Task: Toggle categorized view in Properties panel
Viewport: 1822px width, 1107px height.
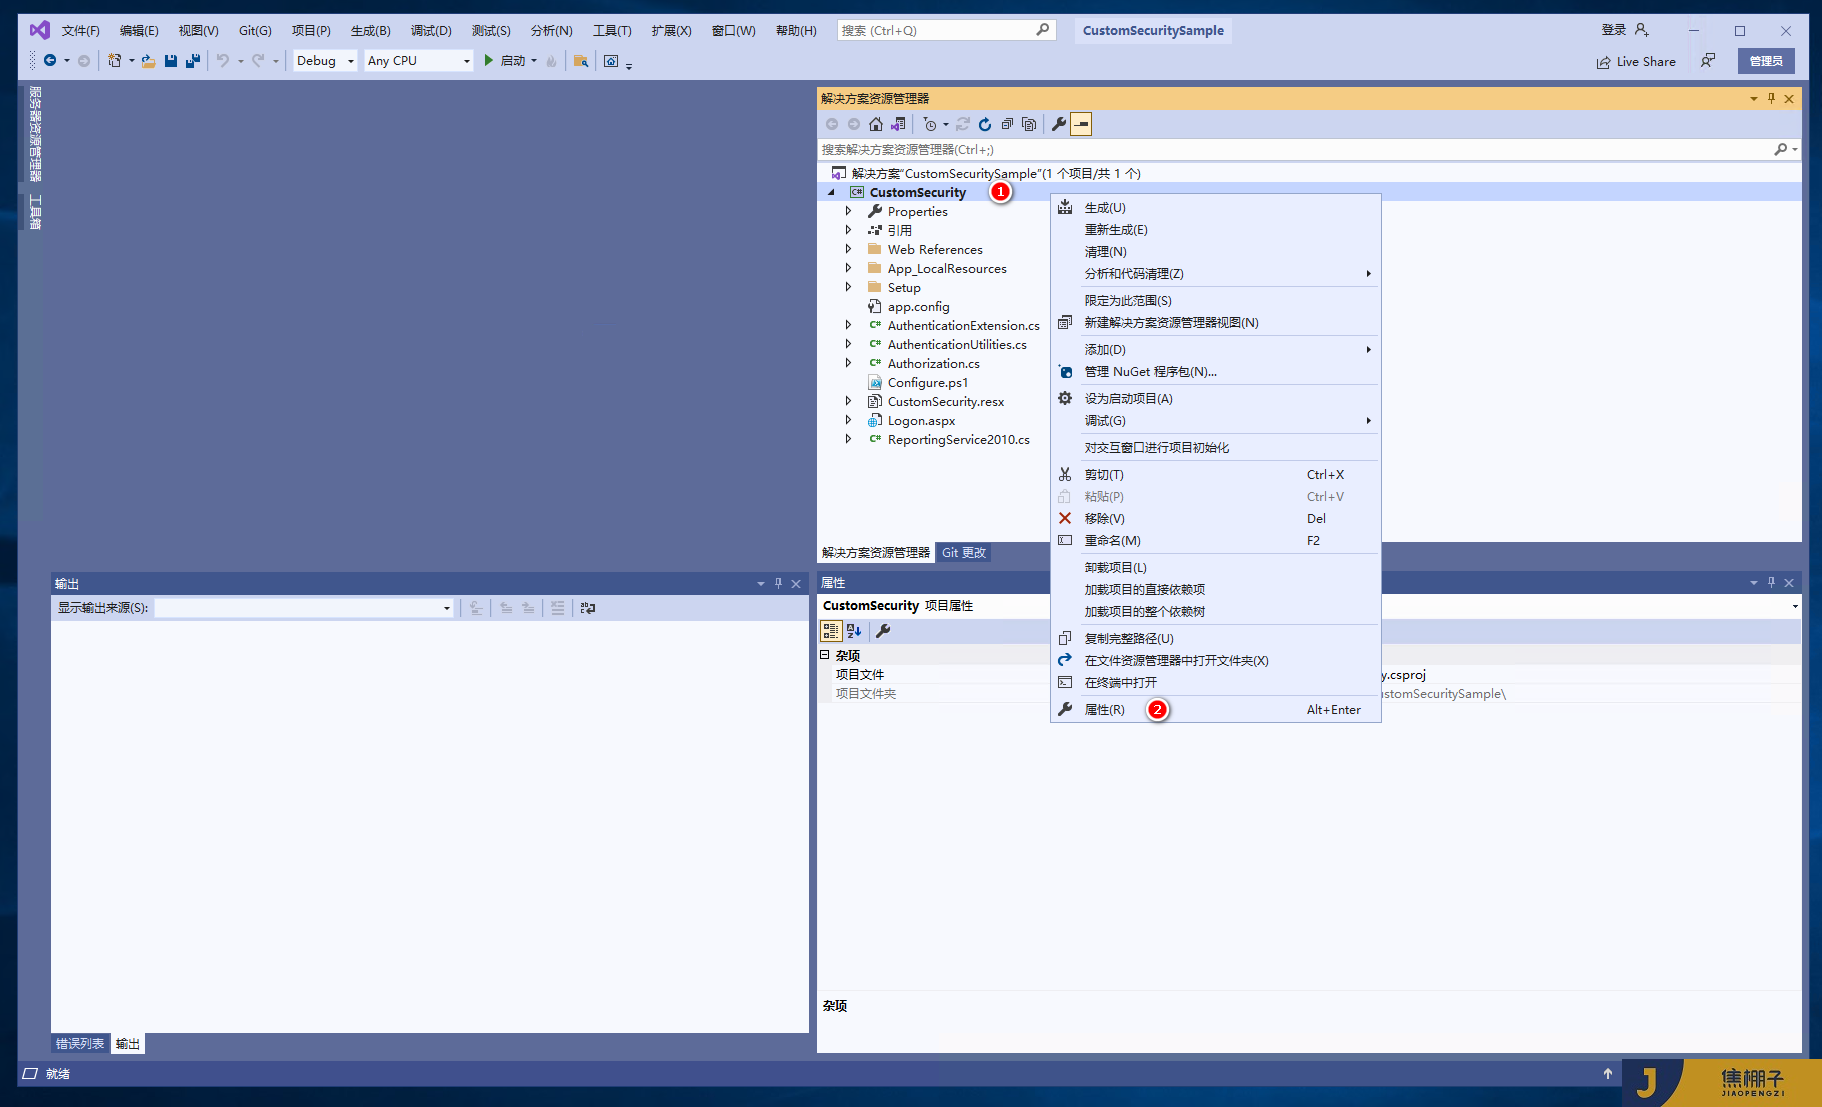Action: [x=831, y=631]
